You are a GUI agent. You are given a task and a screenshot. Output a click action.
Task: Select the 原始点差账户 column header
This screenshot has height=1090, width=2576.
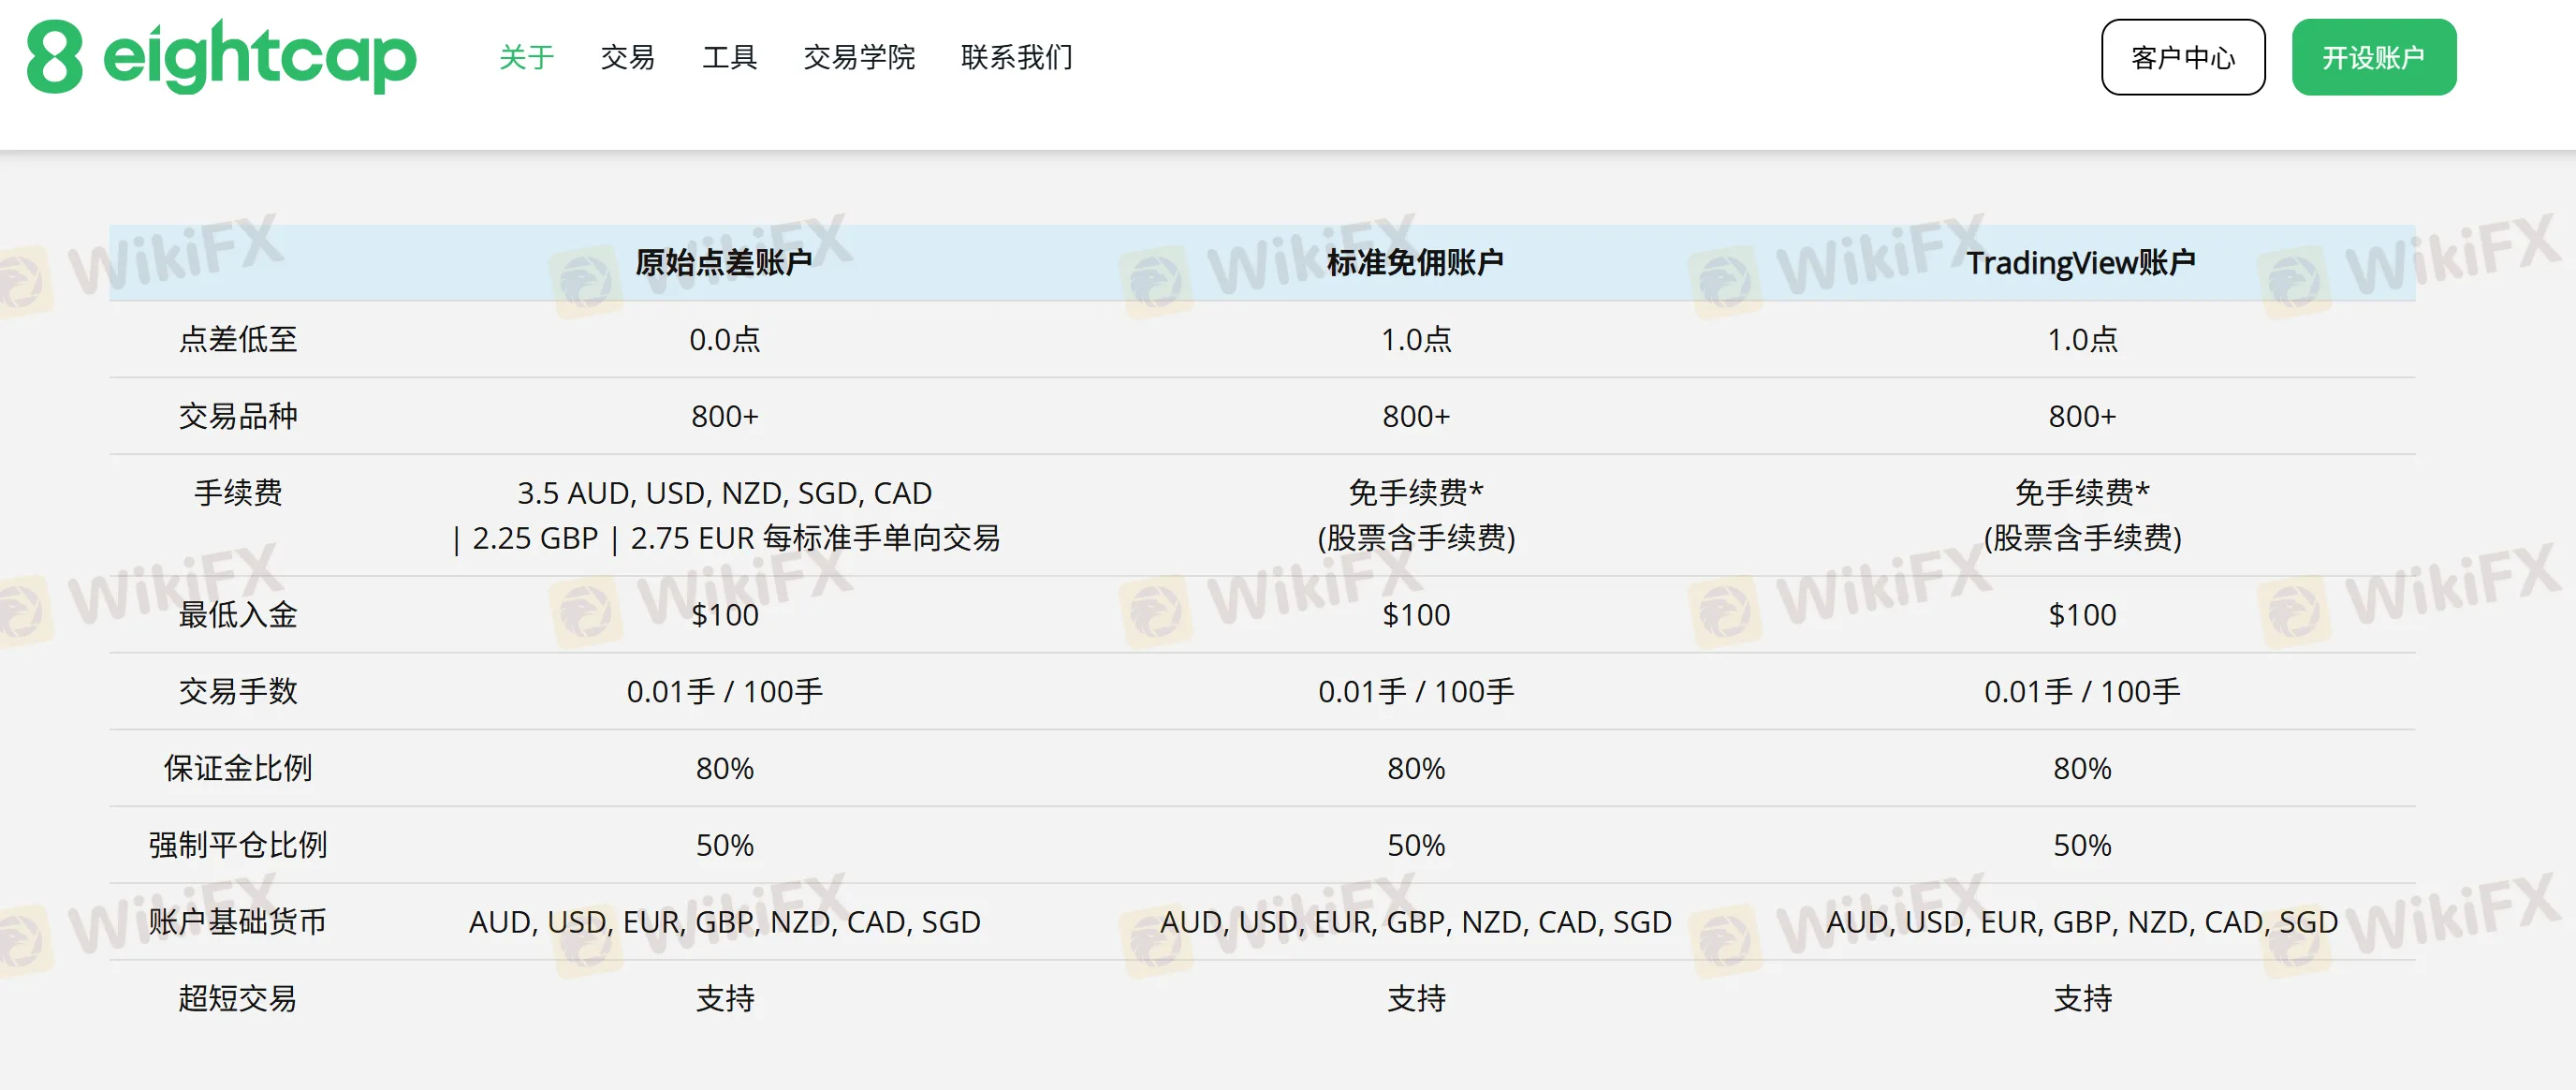[724, 262]
